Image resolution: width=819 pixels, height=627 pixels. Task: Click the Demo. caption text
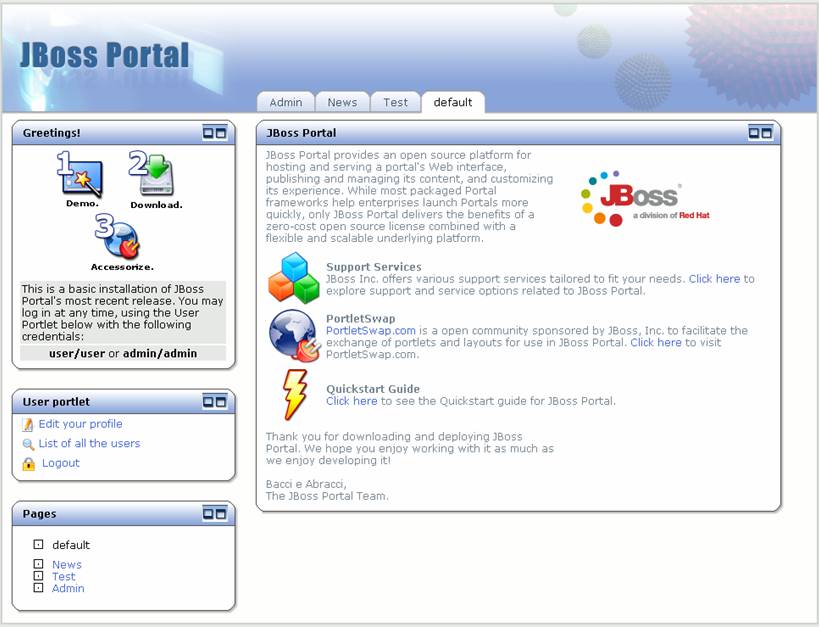coord(82,204)
